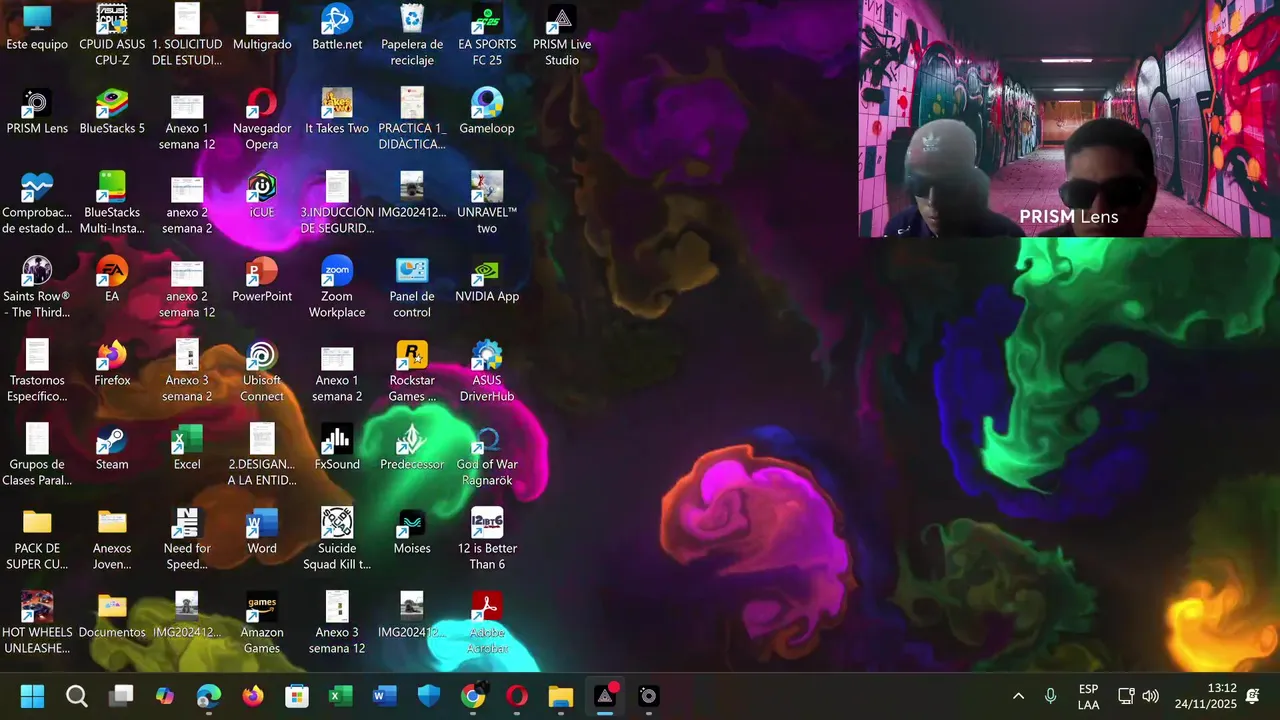This screenshot has height=720, width=1280.
Task: Open PRISM Live Studio desktop icon
Action: click(562, 35)
